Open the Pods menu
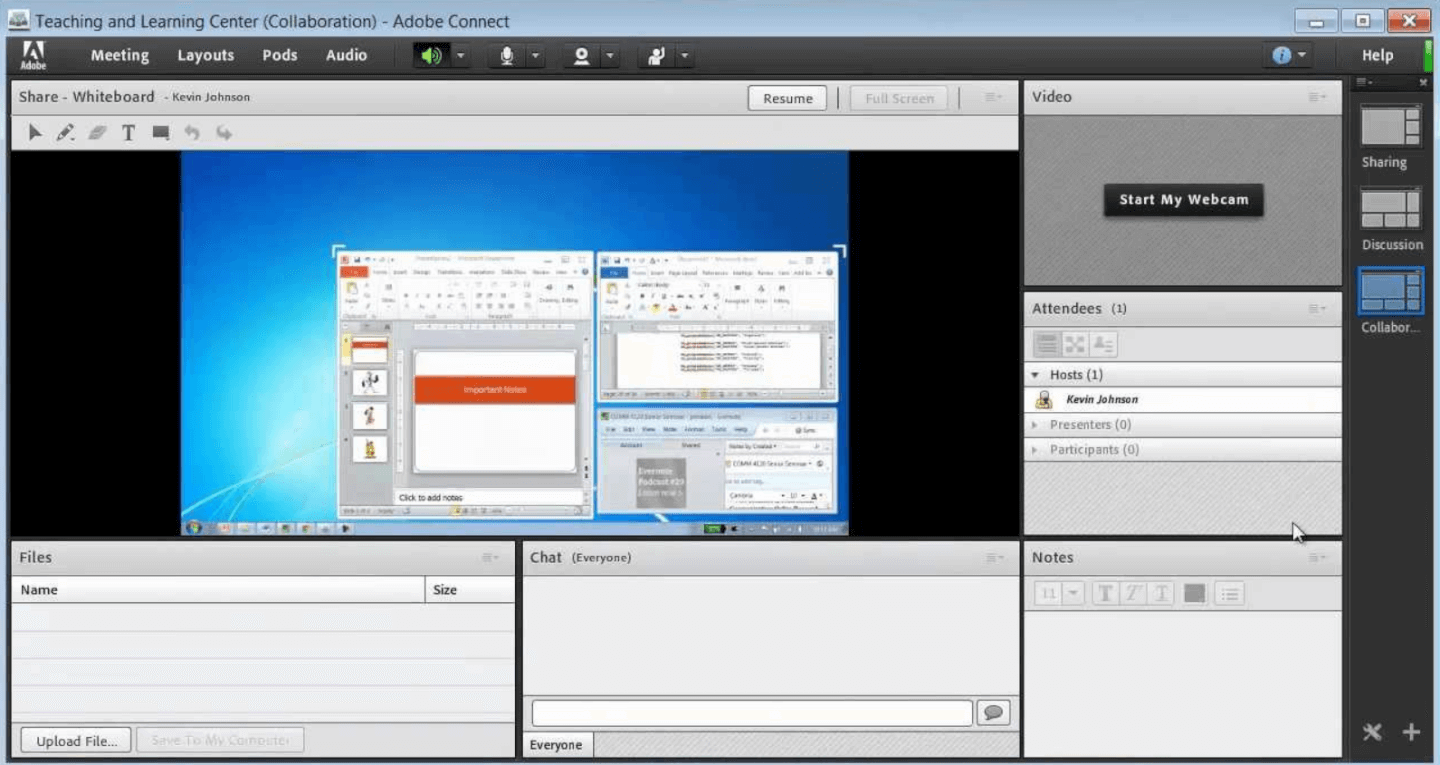The image size is (1440, 765). 280,56
